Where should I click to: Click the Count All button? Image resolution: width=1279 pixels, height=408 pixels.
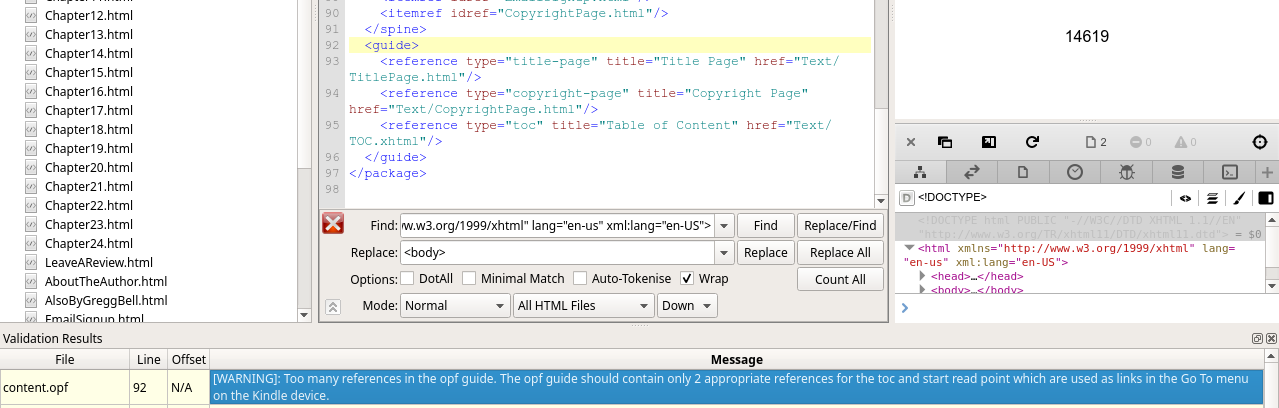839,280
